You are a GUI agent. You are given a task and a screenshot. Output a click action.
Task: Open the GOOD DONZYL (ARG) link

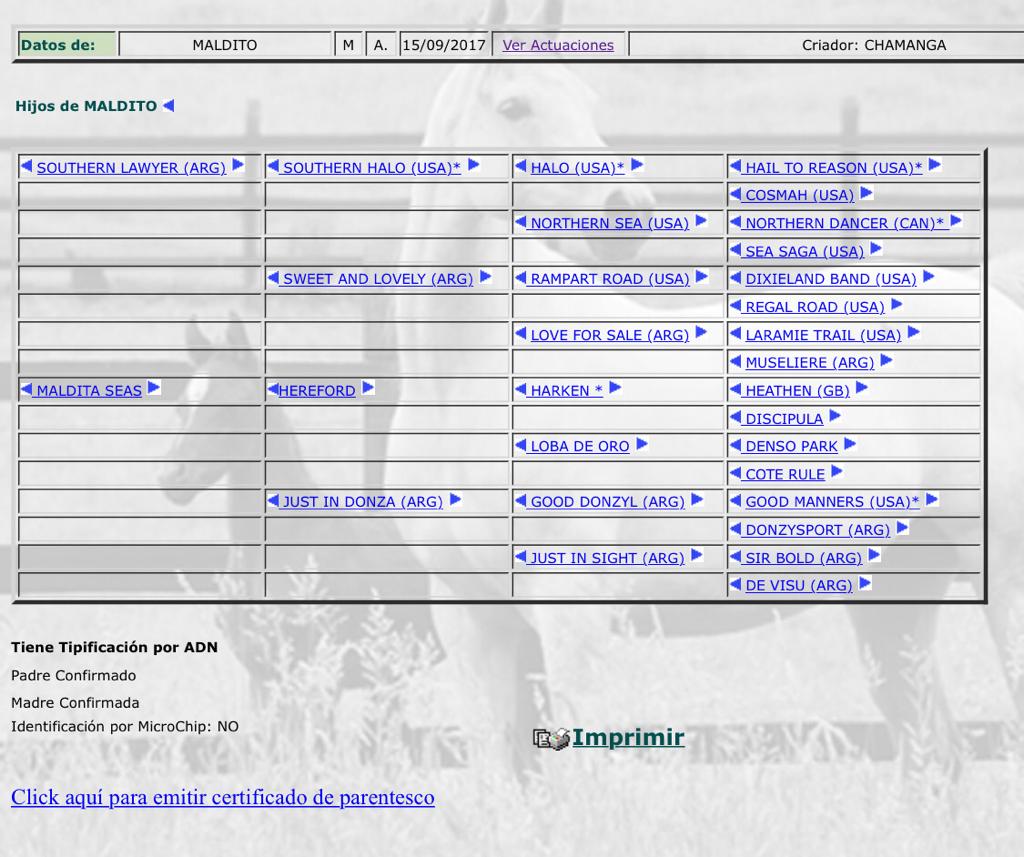coord(607,502)
